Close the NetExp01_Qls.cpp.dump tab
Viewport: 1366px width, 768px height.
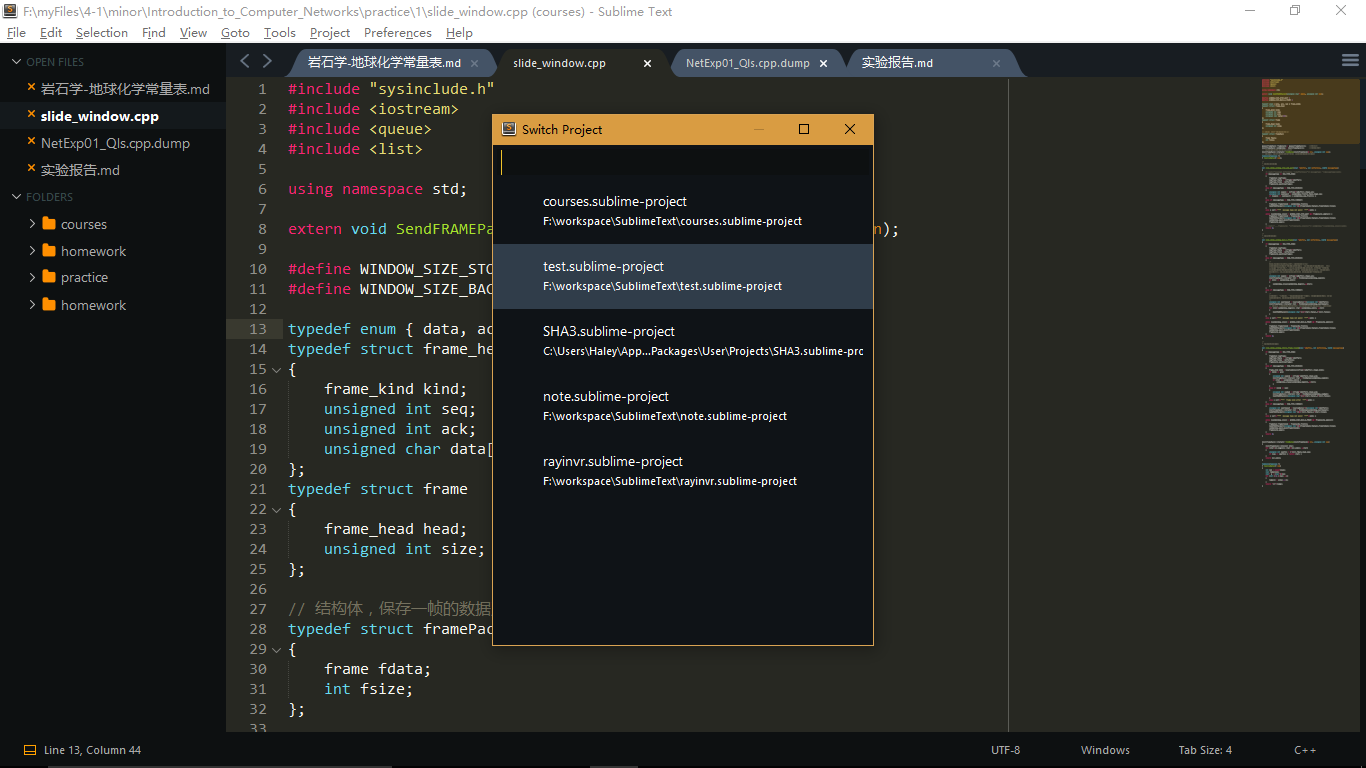pyautogui.click(x=824, y=63)
